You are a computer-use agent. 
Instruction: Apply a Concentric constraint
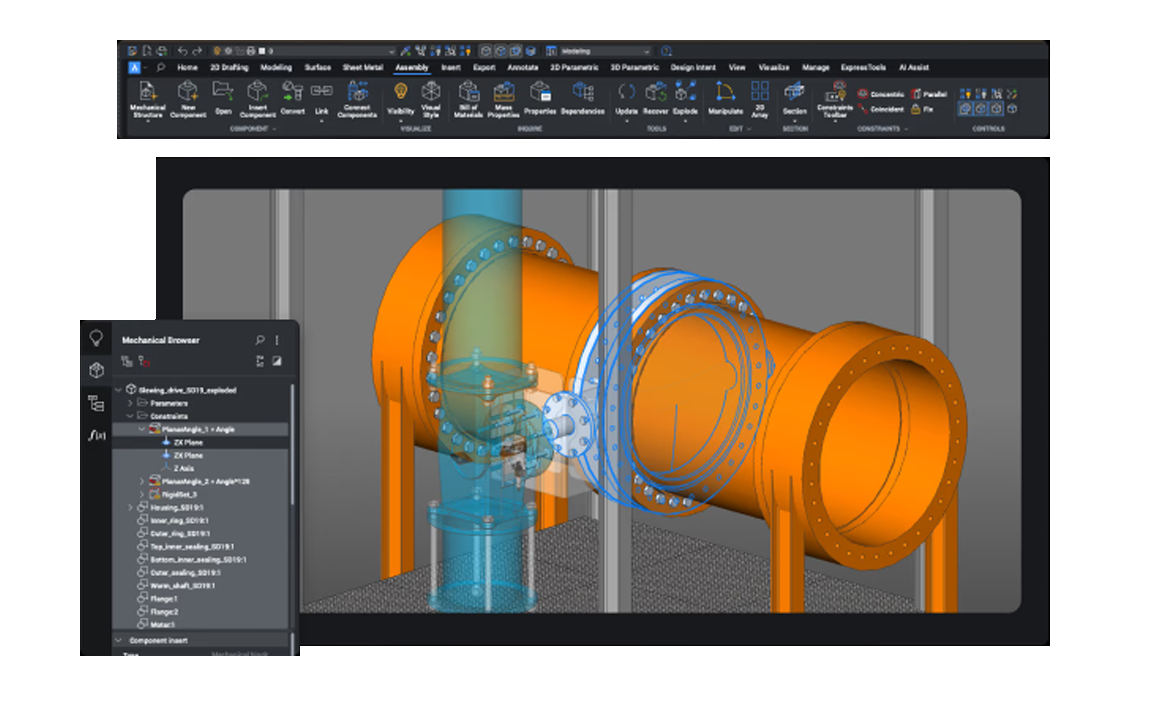(880, 93)
